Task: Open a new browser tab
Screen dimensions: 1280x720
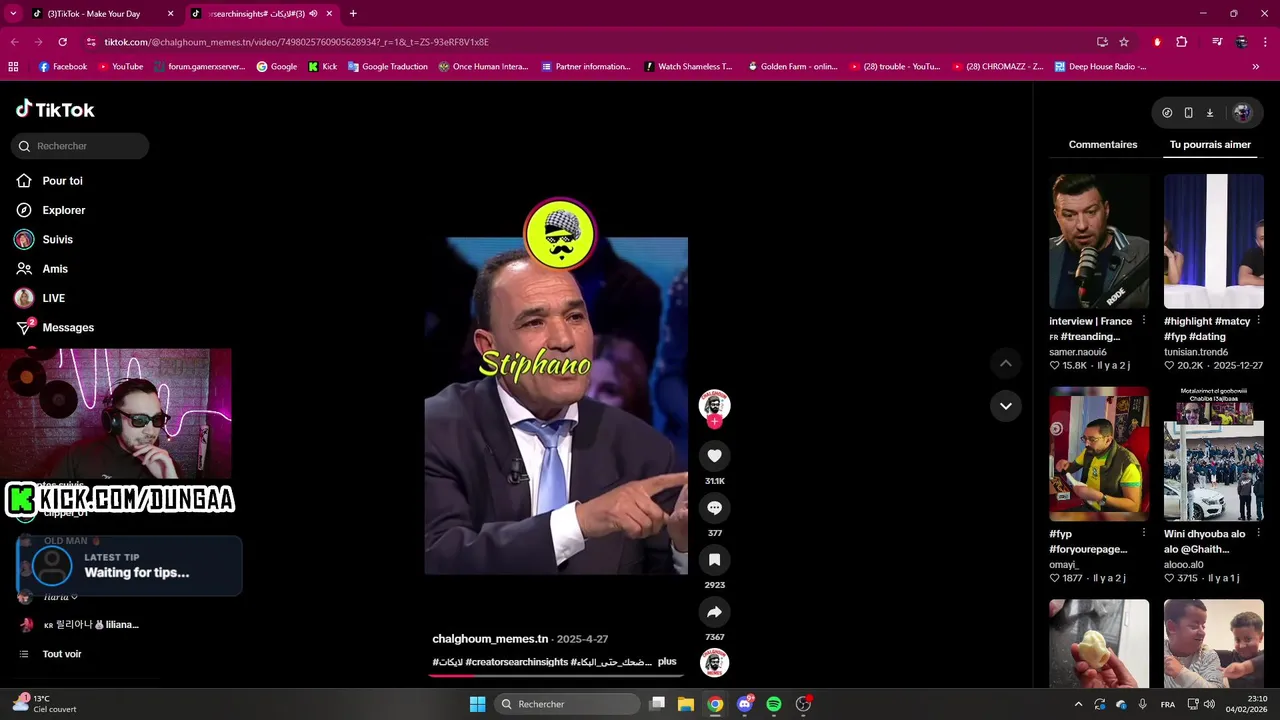Action: [x=353, y=14]
